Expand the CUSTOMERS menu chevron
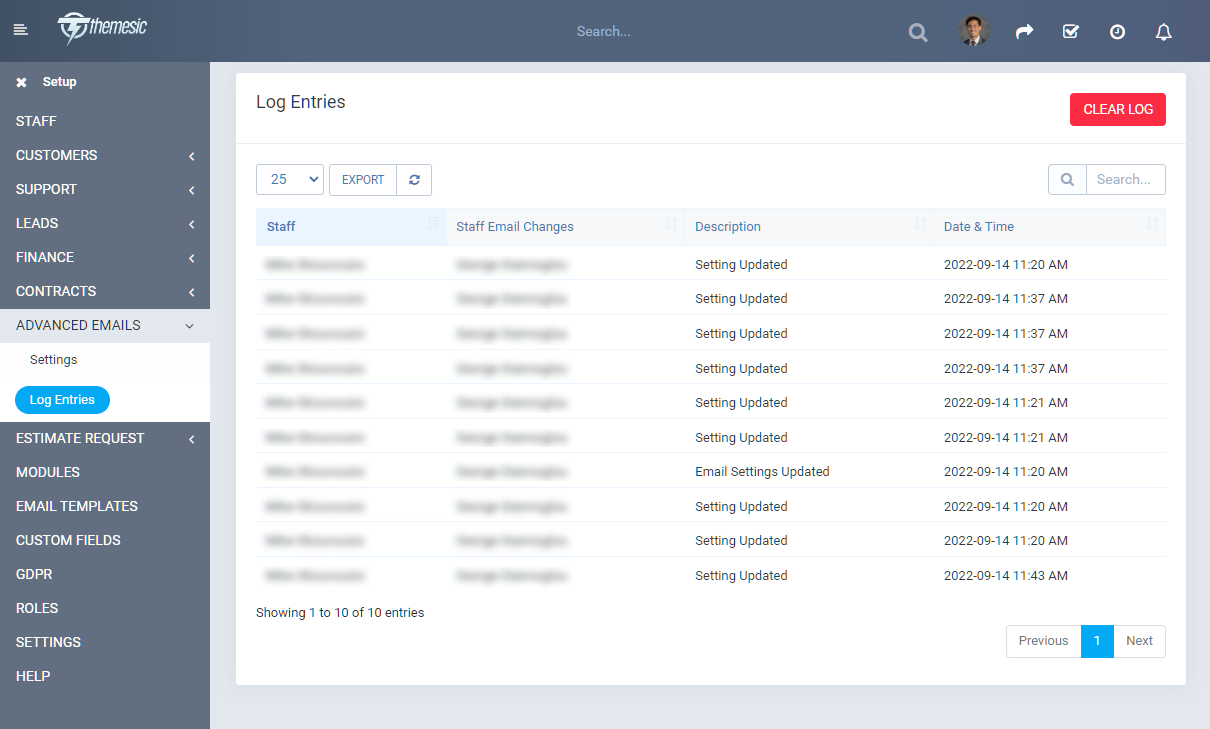The width and height of the screenshot is (1210, 729). (192, 155)
